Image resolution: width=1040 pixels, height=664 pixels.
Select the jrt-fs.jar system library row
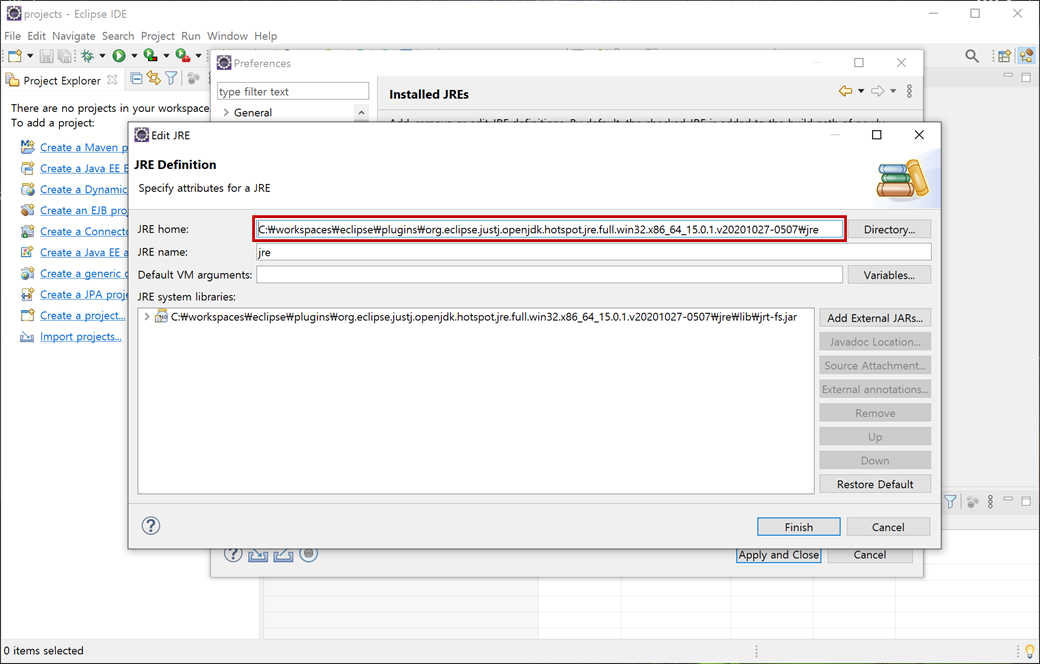tap(476, 317)
